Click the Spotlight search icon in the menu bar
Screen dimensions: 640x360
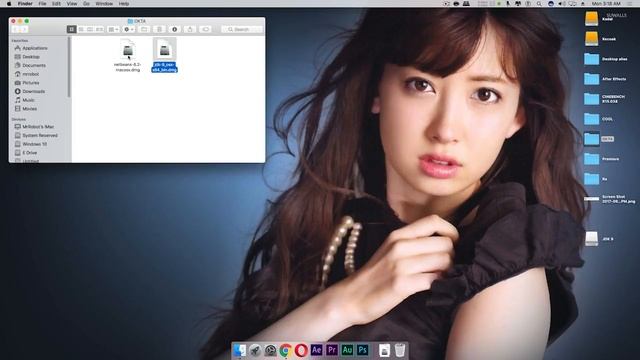539,3
